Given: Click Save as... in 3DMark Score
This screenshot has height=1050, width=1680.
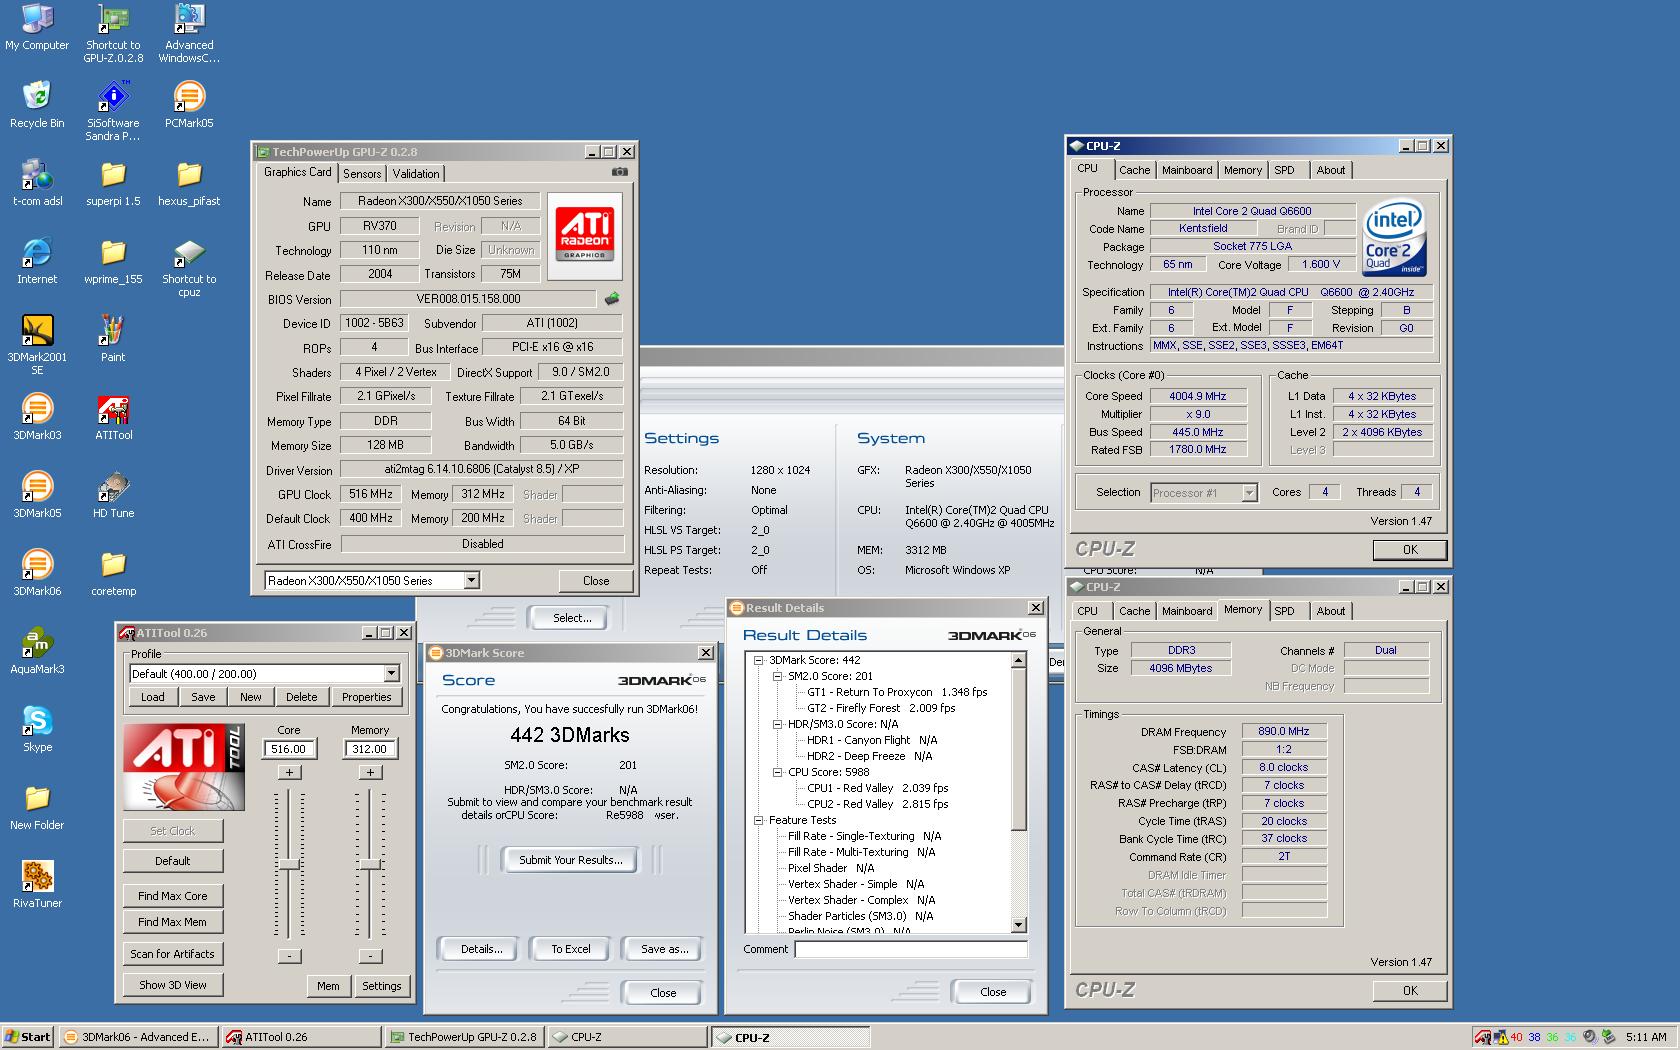Looking at the screenshot, I should pyautogui.click(x=665, y=949).
